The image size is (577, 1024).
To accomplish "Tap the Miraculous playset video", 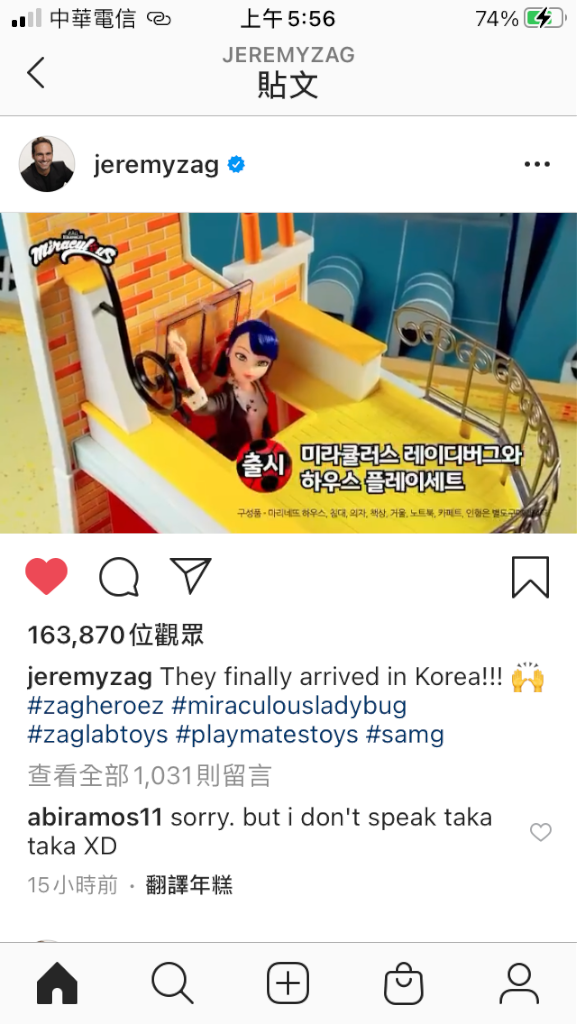I will pos(288,373).
